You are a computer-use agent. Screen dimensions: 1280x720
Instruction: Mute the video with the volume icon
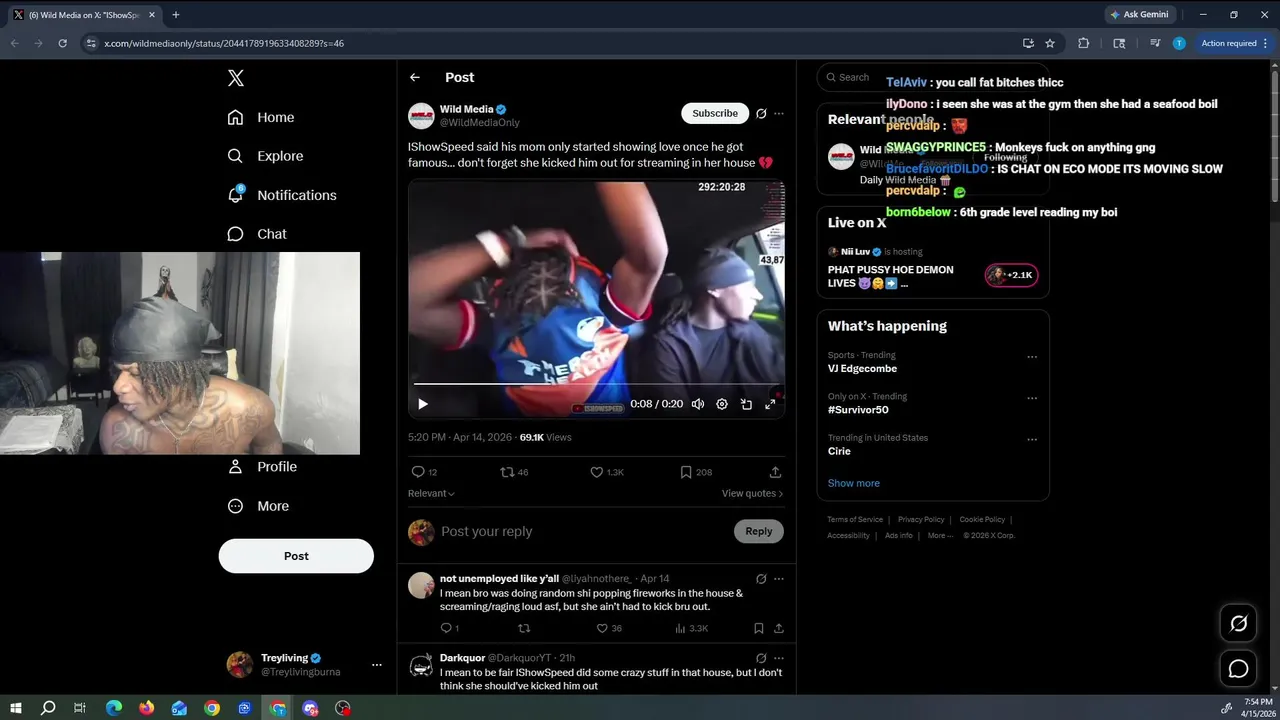tap(698, 404)
